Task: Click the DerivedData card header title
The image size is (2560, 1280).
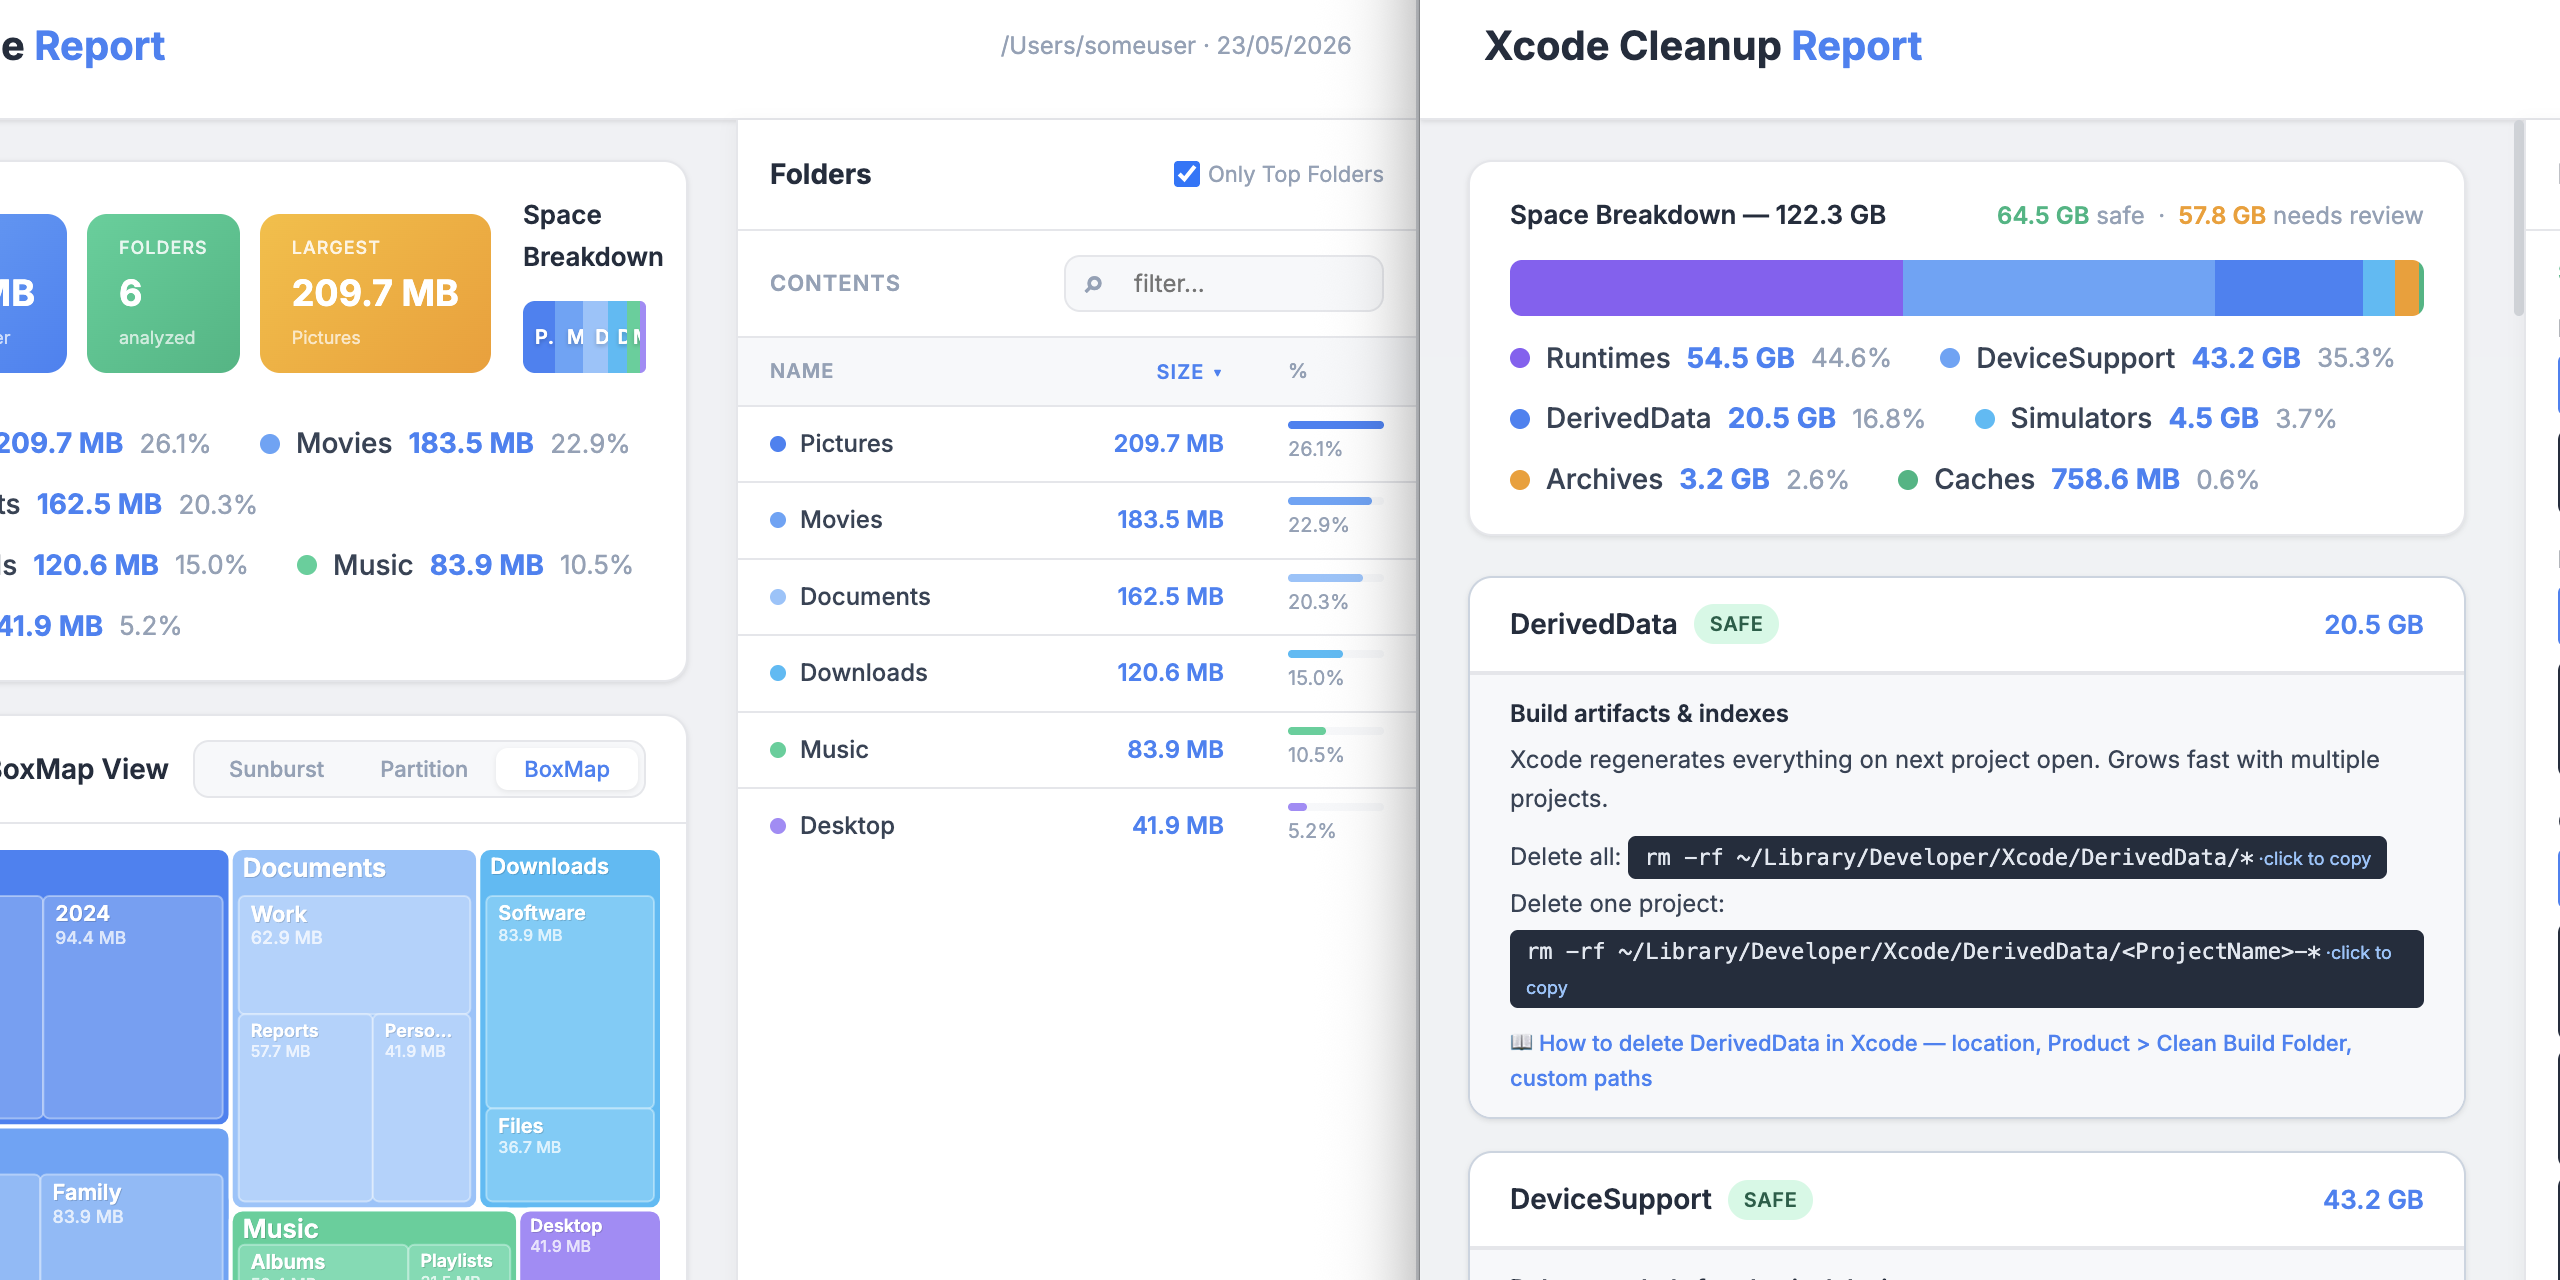Action: (1593, 624)
